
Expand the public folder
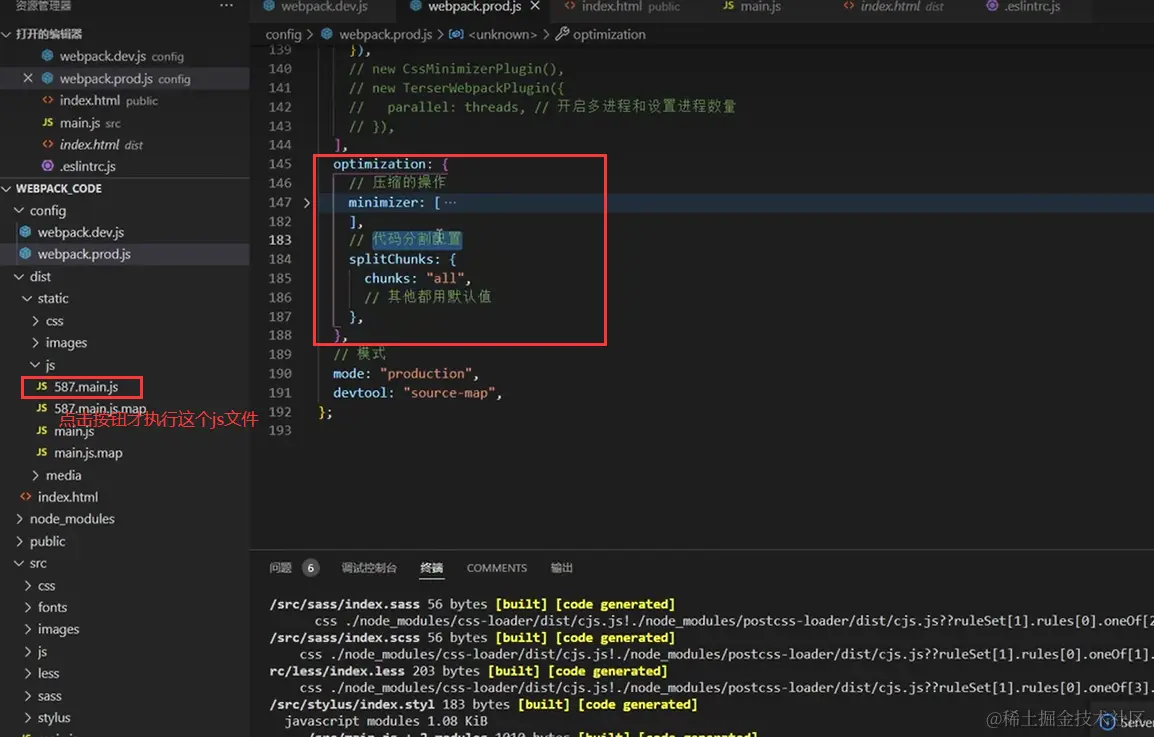(x=19, y=541)
